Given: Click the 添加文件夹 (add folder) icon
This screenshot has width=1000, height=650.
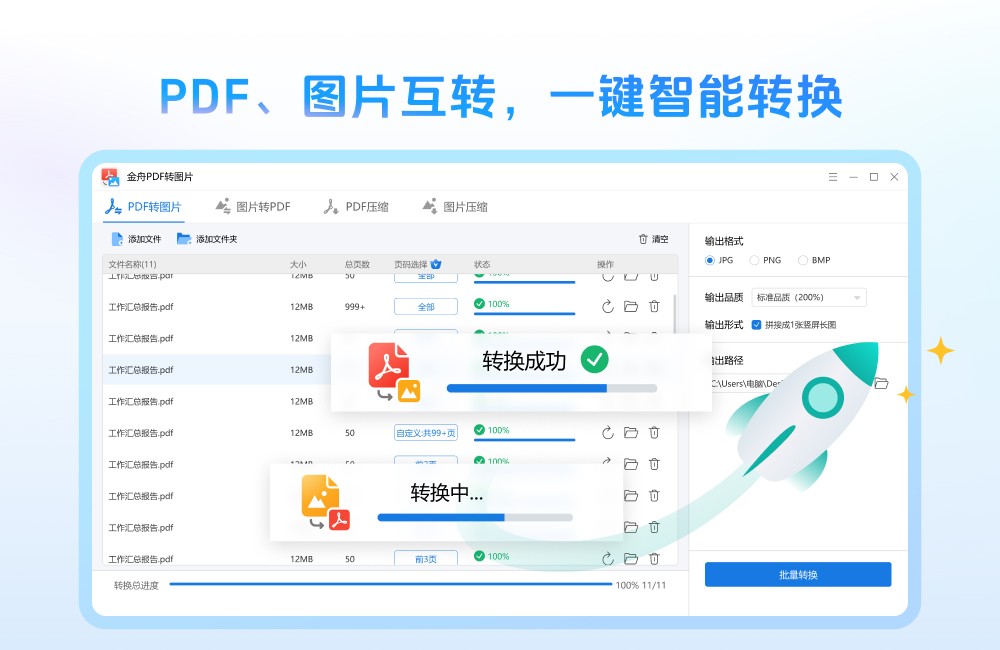Looking at the screenshot, I should (x=183, y=239).
